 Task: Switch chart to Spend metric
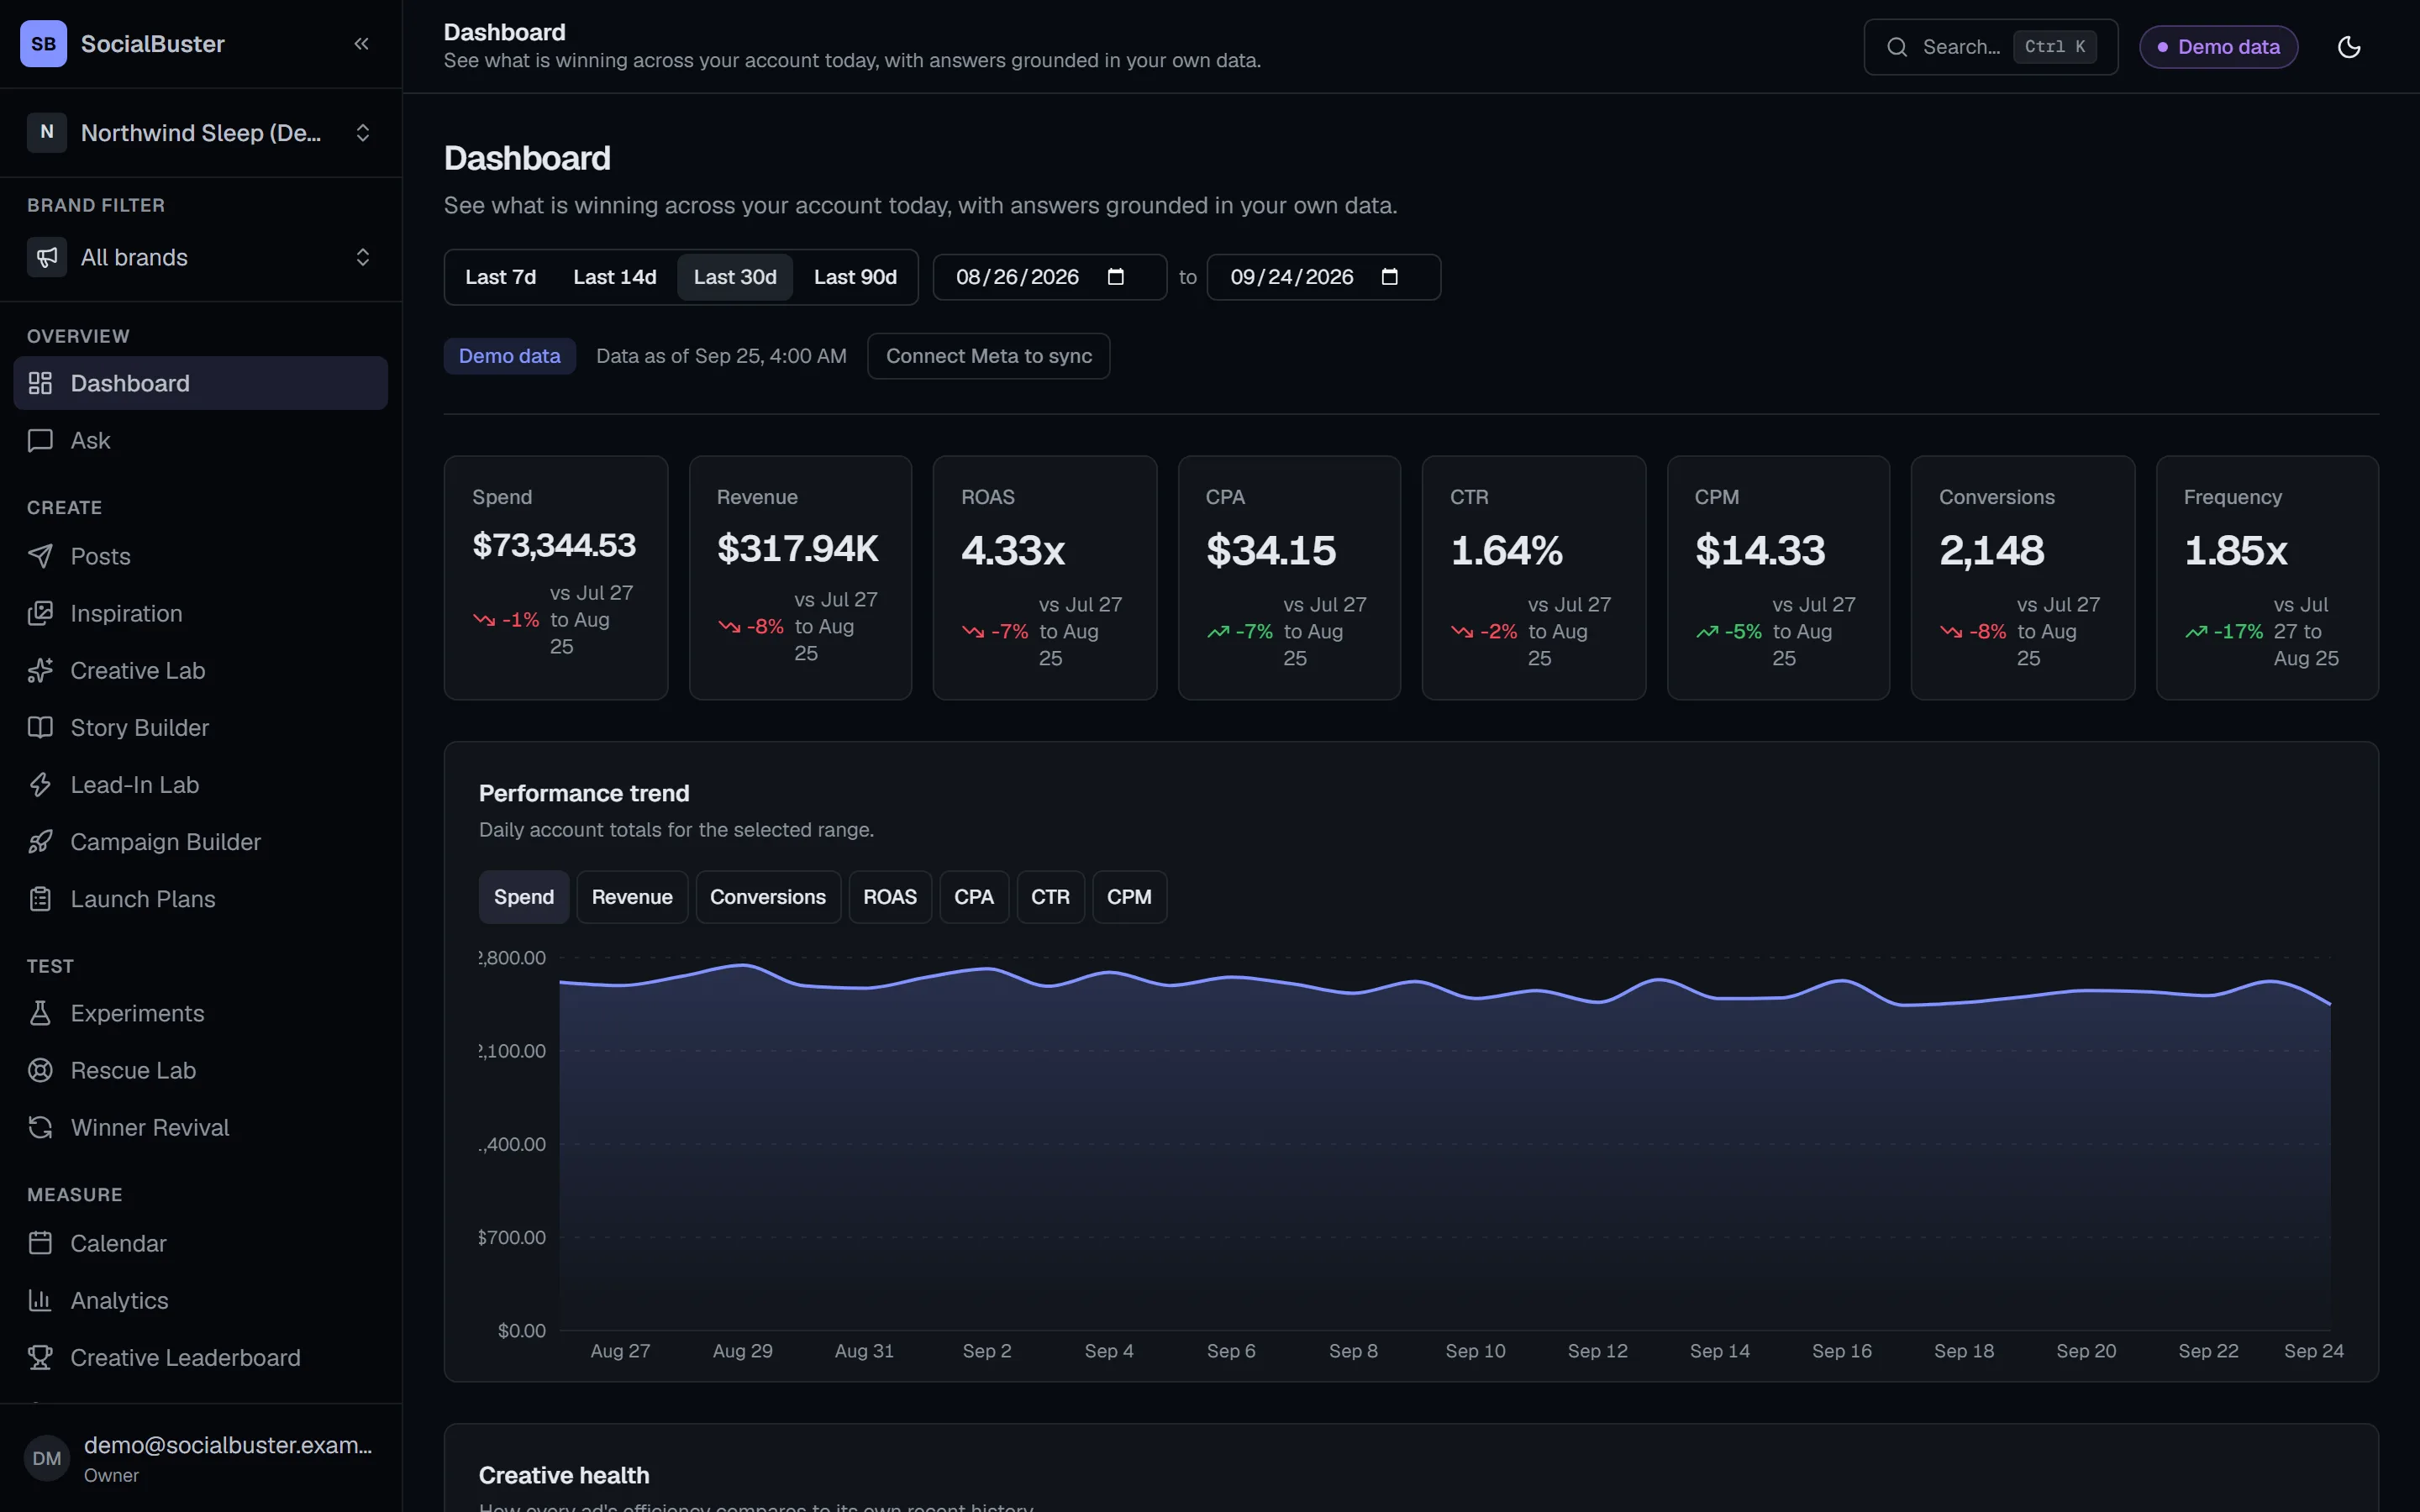(x=524, y=897)
